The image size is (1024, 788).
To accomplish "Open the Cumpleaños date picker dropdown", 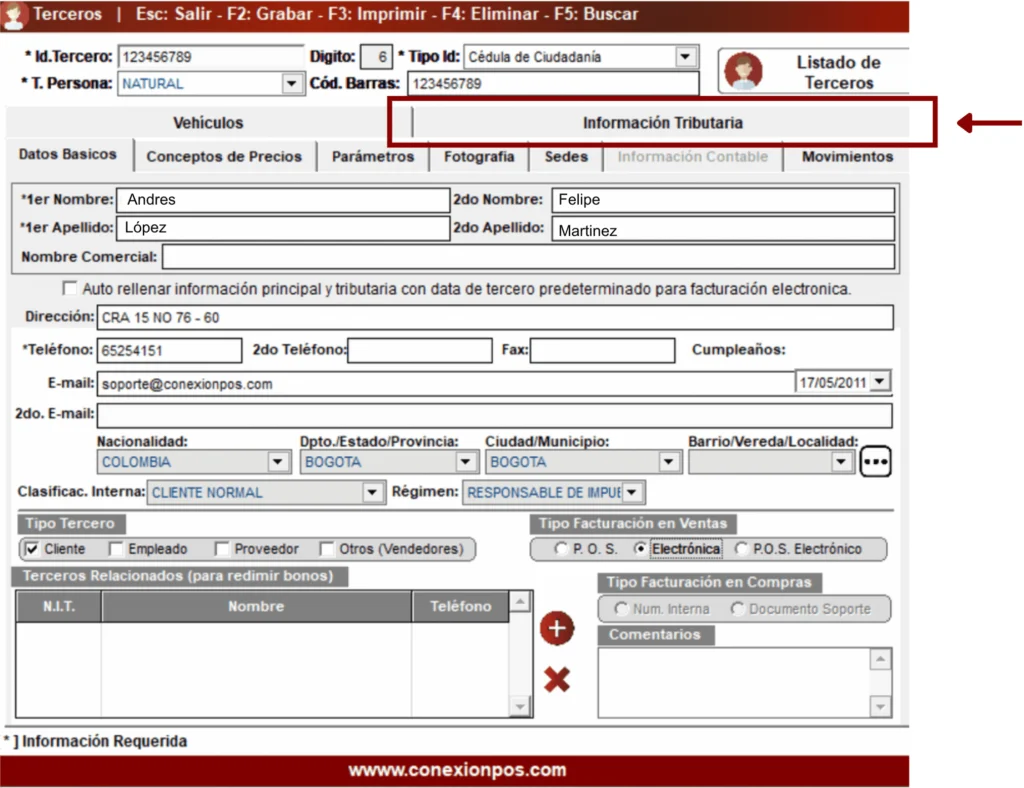I will click(x=880, y=381).
